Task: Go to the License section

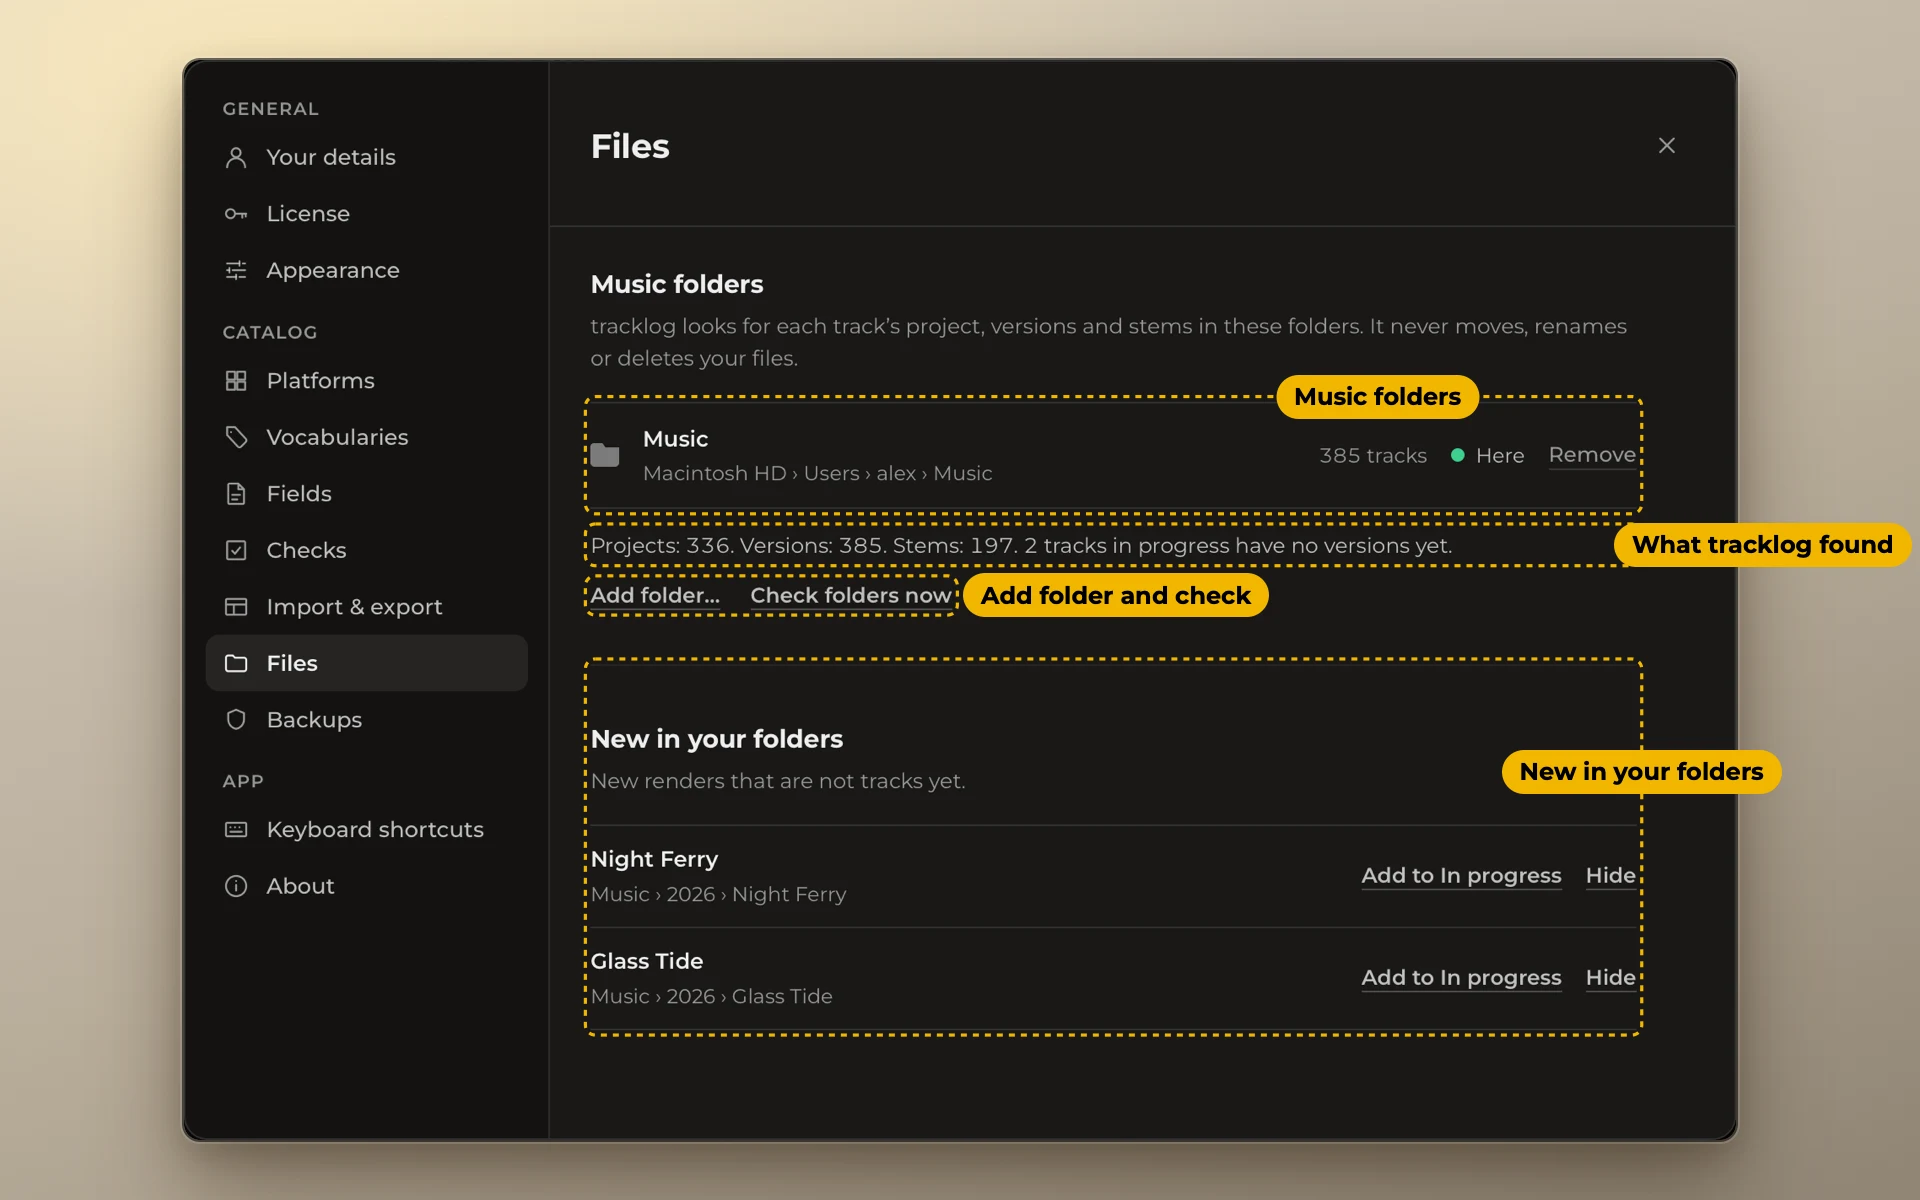Action: pyautogui.click(x=366, y=214)
